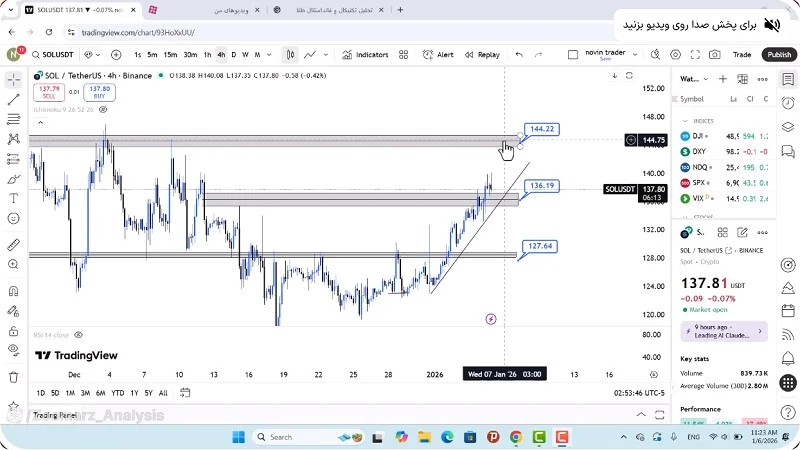Create a new Alert

pos(439,55)
